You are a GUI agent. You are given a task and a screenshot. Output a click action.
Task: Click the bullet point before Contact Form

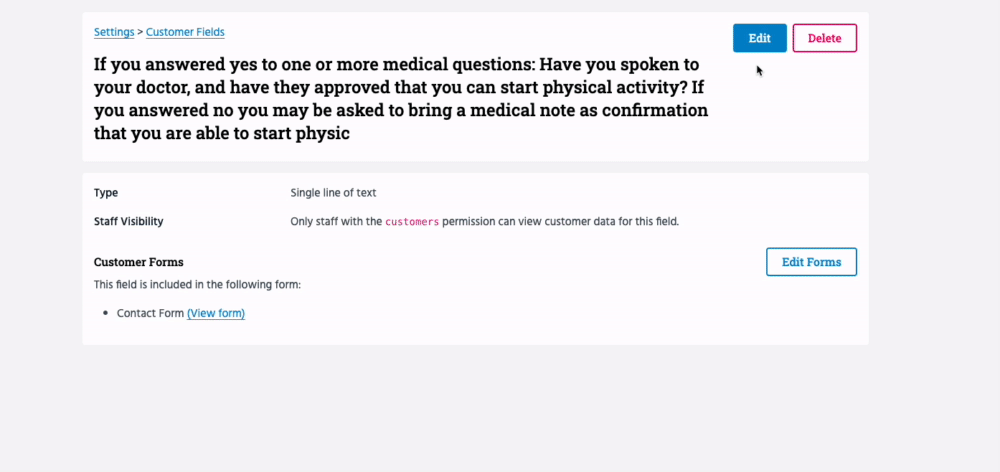tap(105, 314)
